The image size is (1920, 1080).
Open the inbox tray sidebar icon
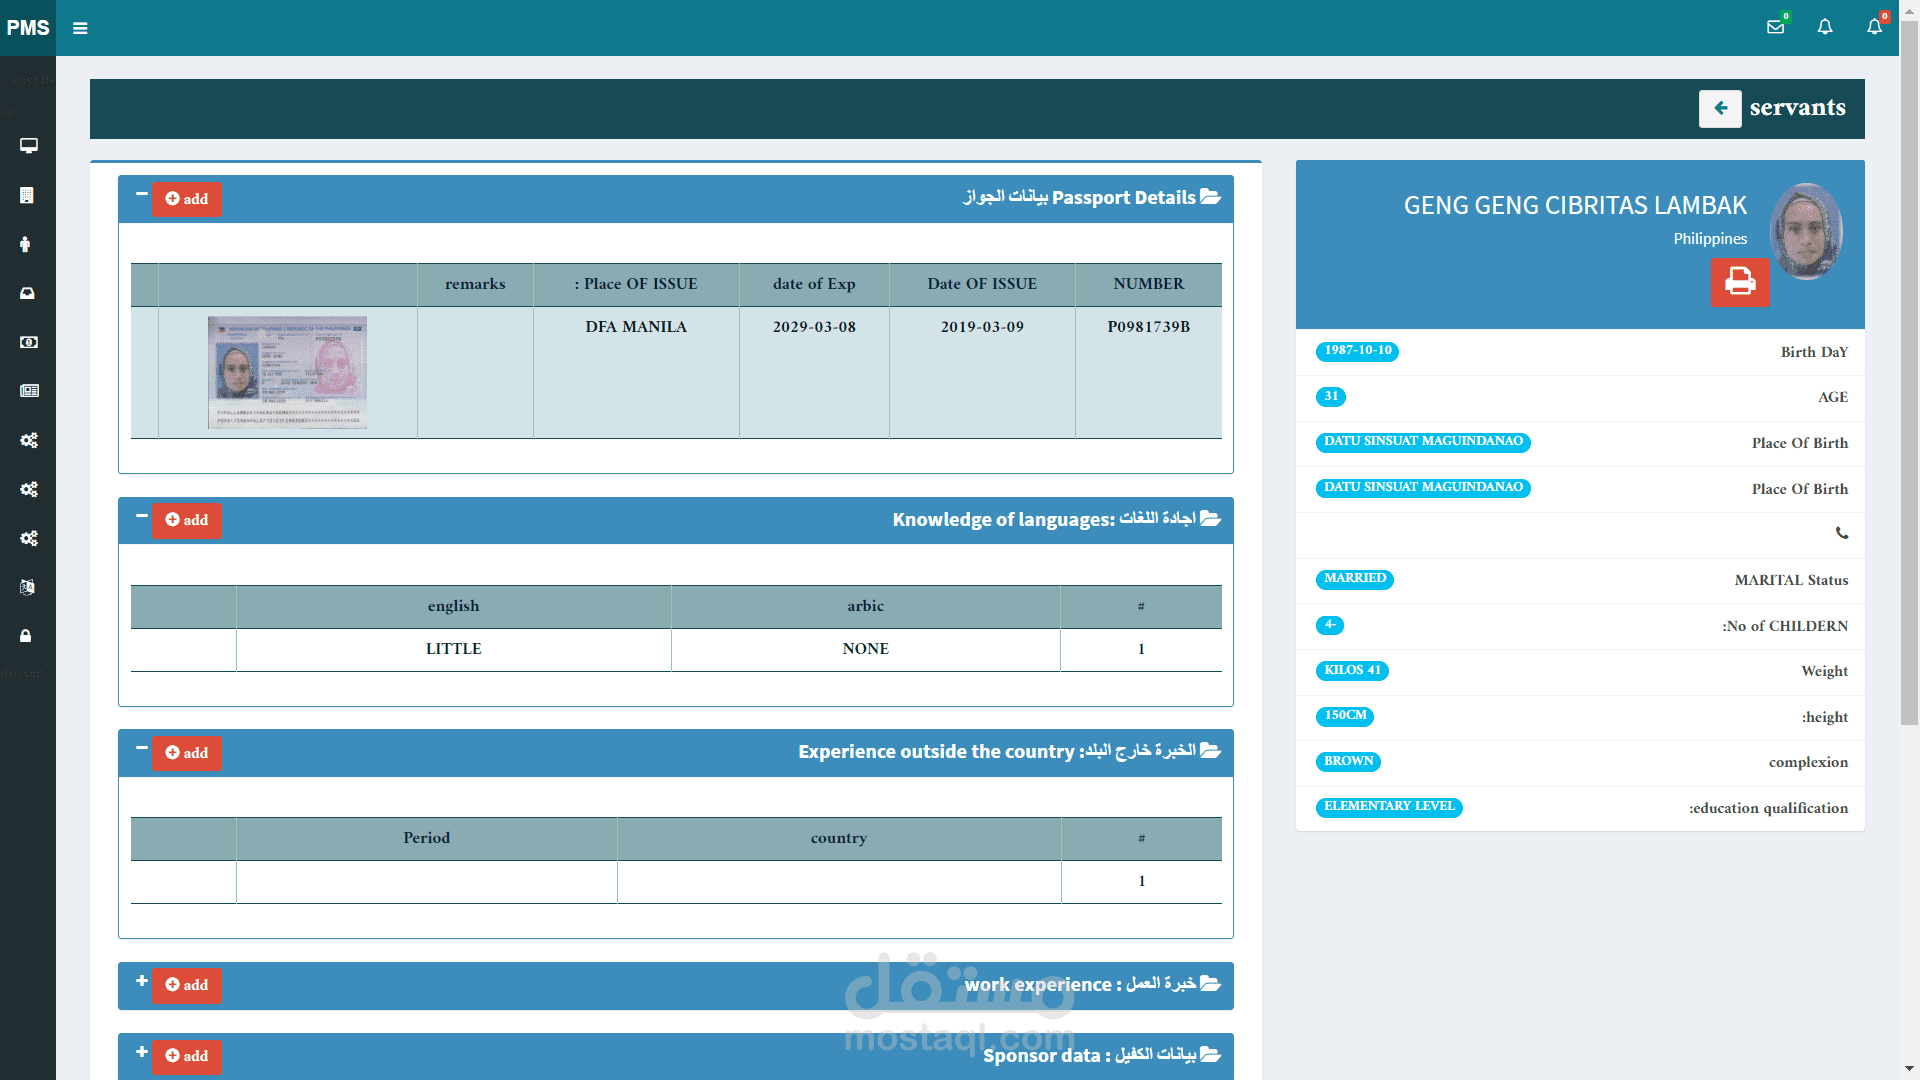pos(28,293)
